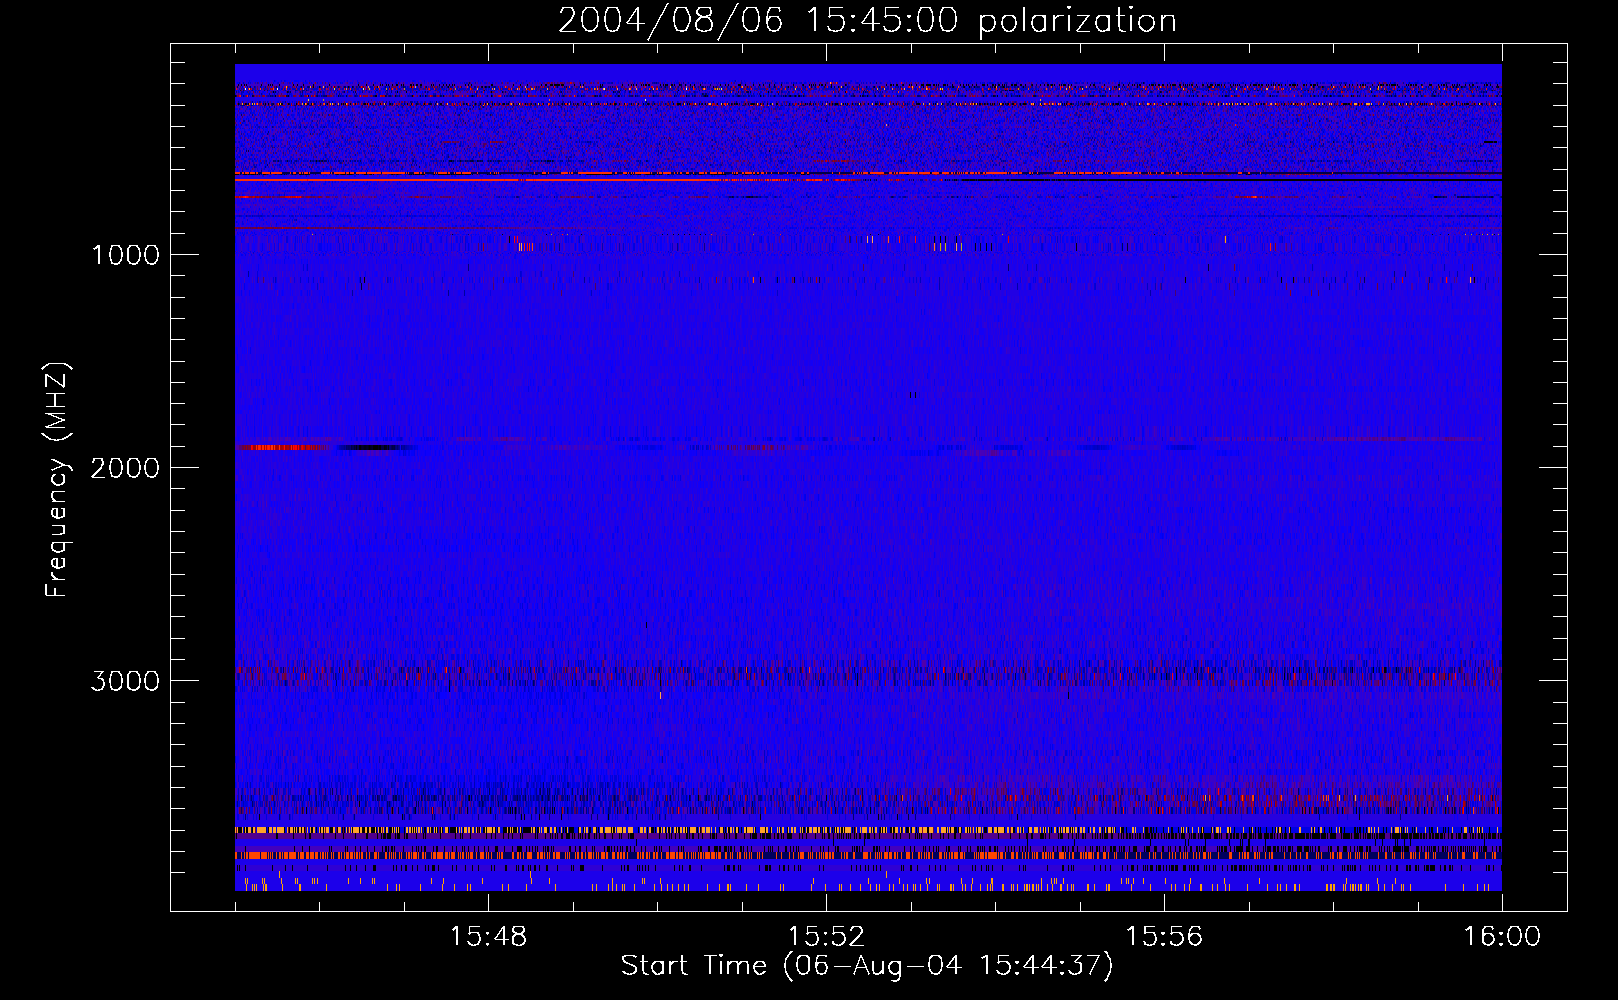Click the 16:00 time tick label
This screenshot has height=1000, width=1618.
(x=1502, y=937)
